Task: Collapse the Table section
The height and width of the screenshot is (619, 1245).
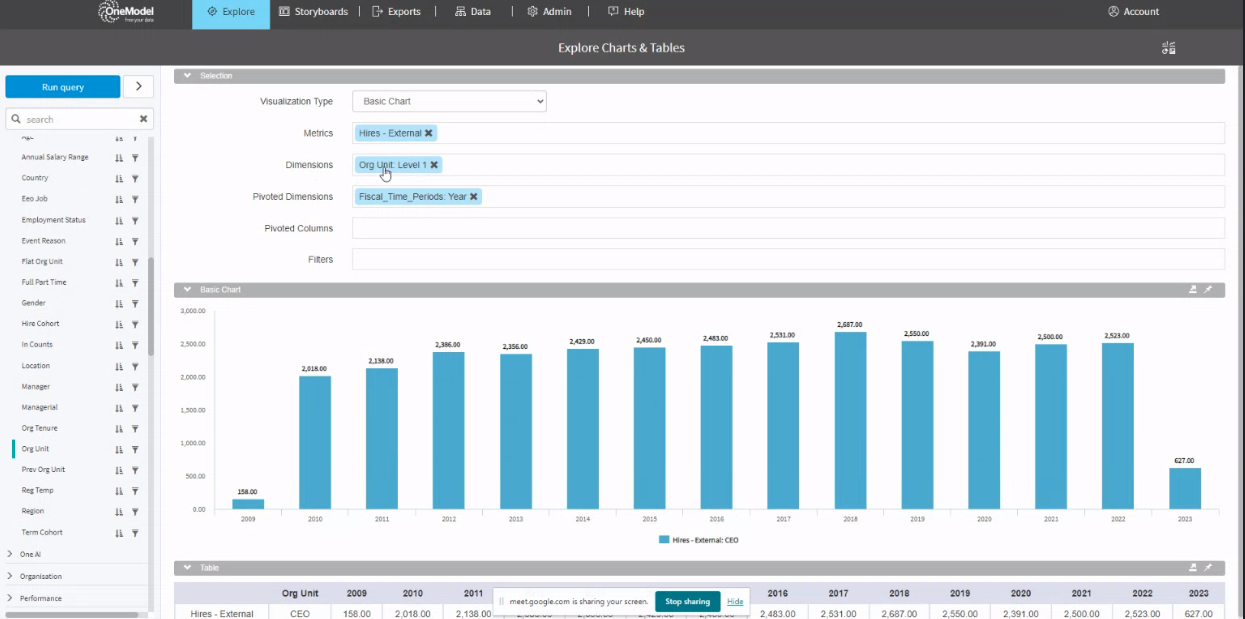Action: [187, 568]
